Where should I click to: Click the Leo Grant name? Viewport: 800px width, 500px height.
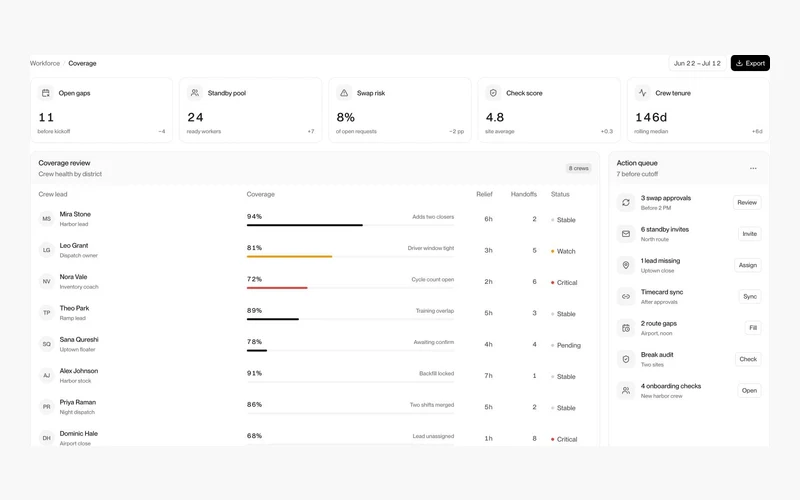point(74,245)
